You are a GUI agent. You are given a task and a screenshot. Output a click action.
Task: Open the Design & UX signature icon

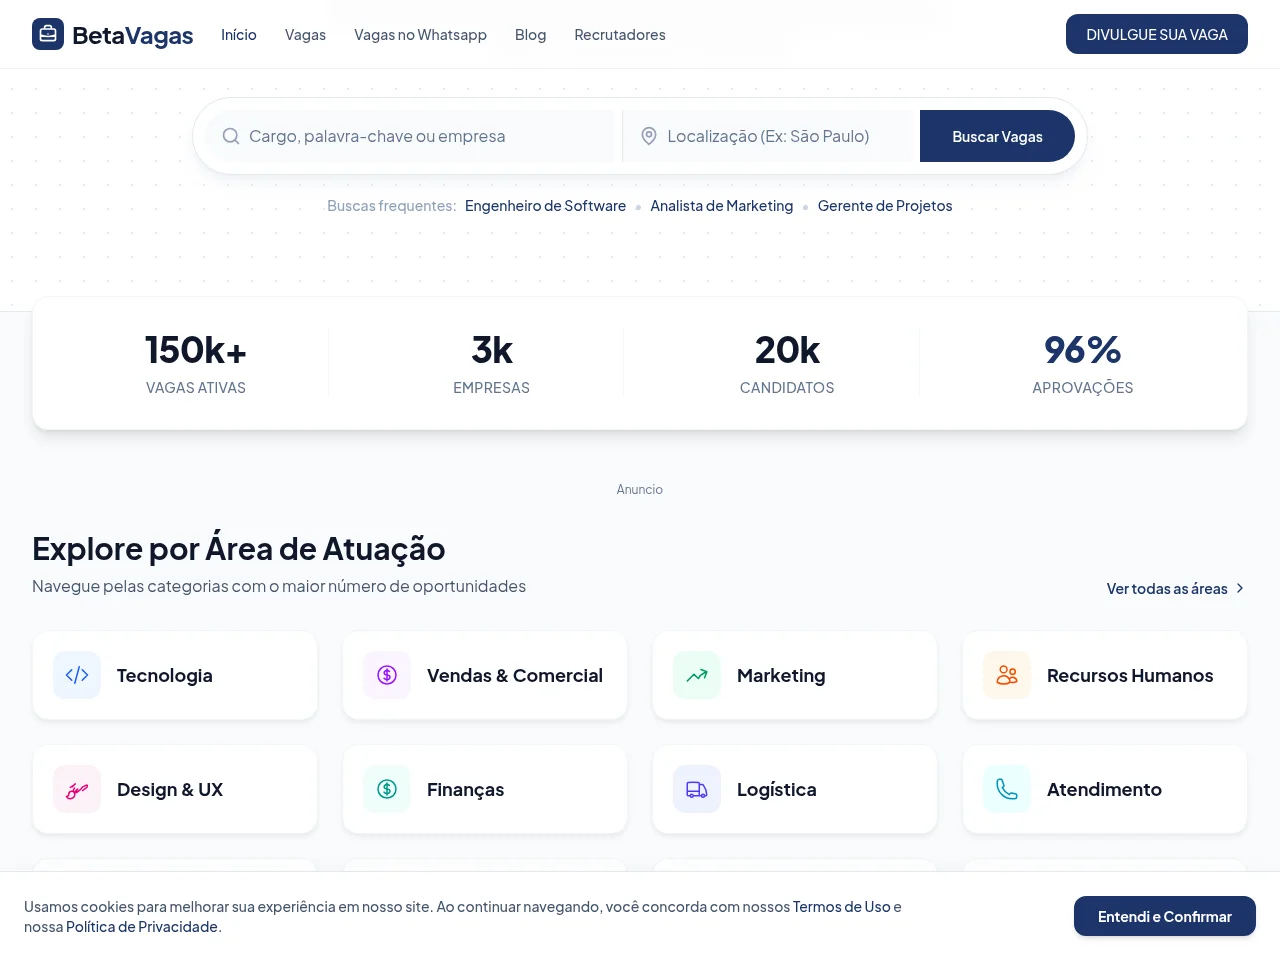click(x=77, y=789)
